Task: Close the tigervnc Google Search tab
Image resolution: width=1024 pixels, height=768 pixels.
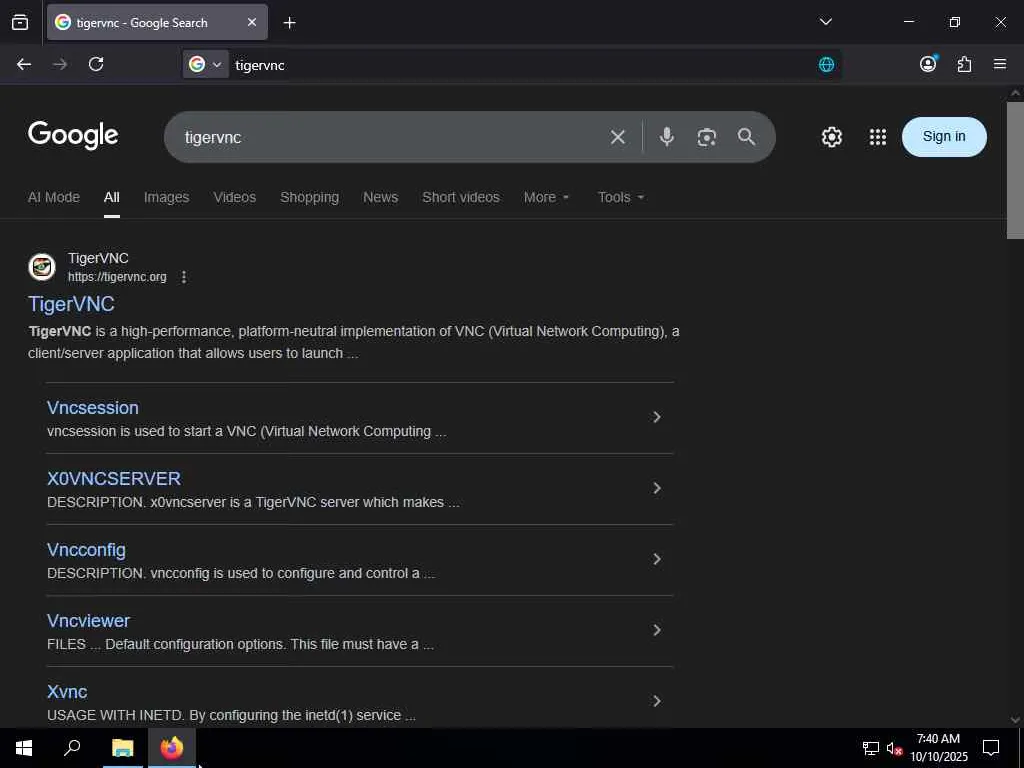Action: (252, 22)
